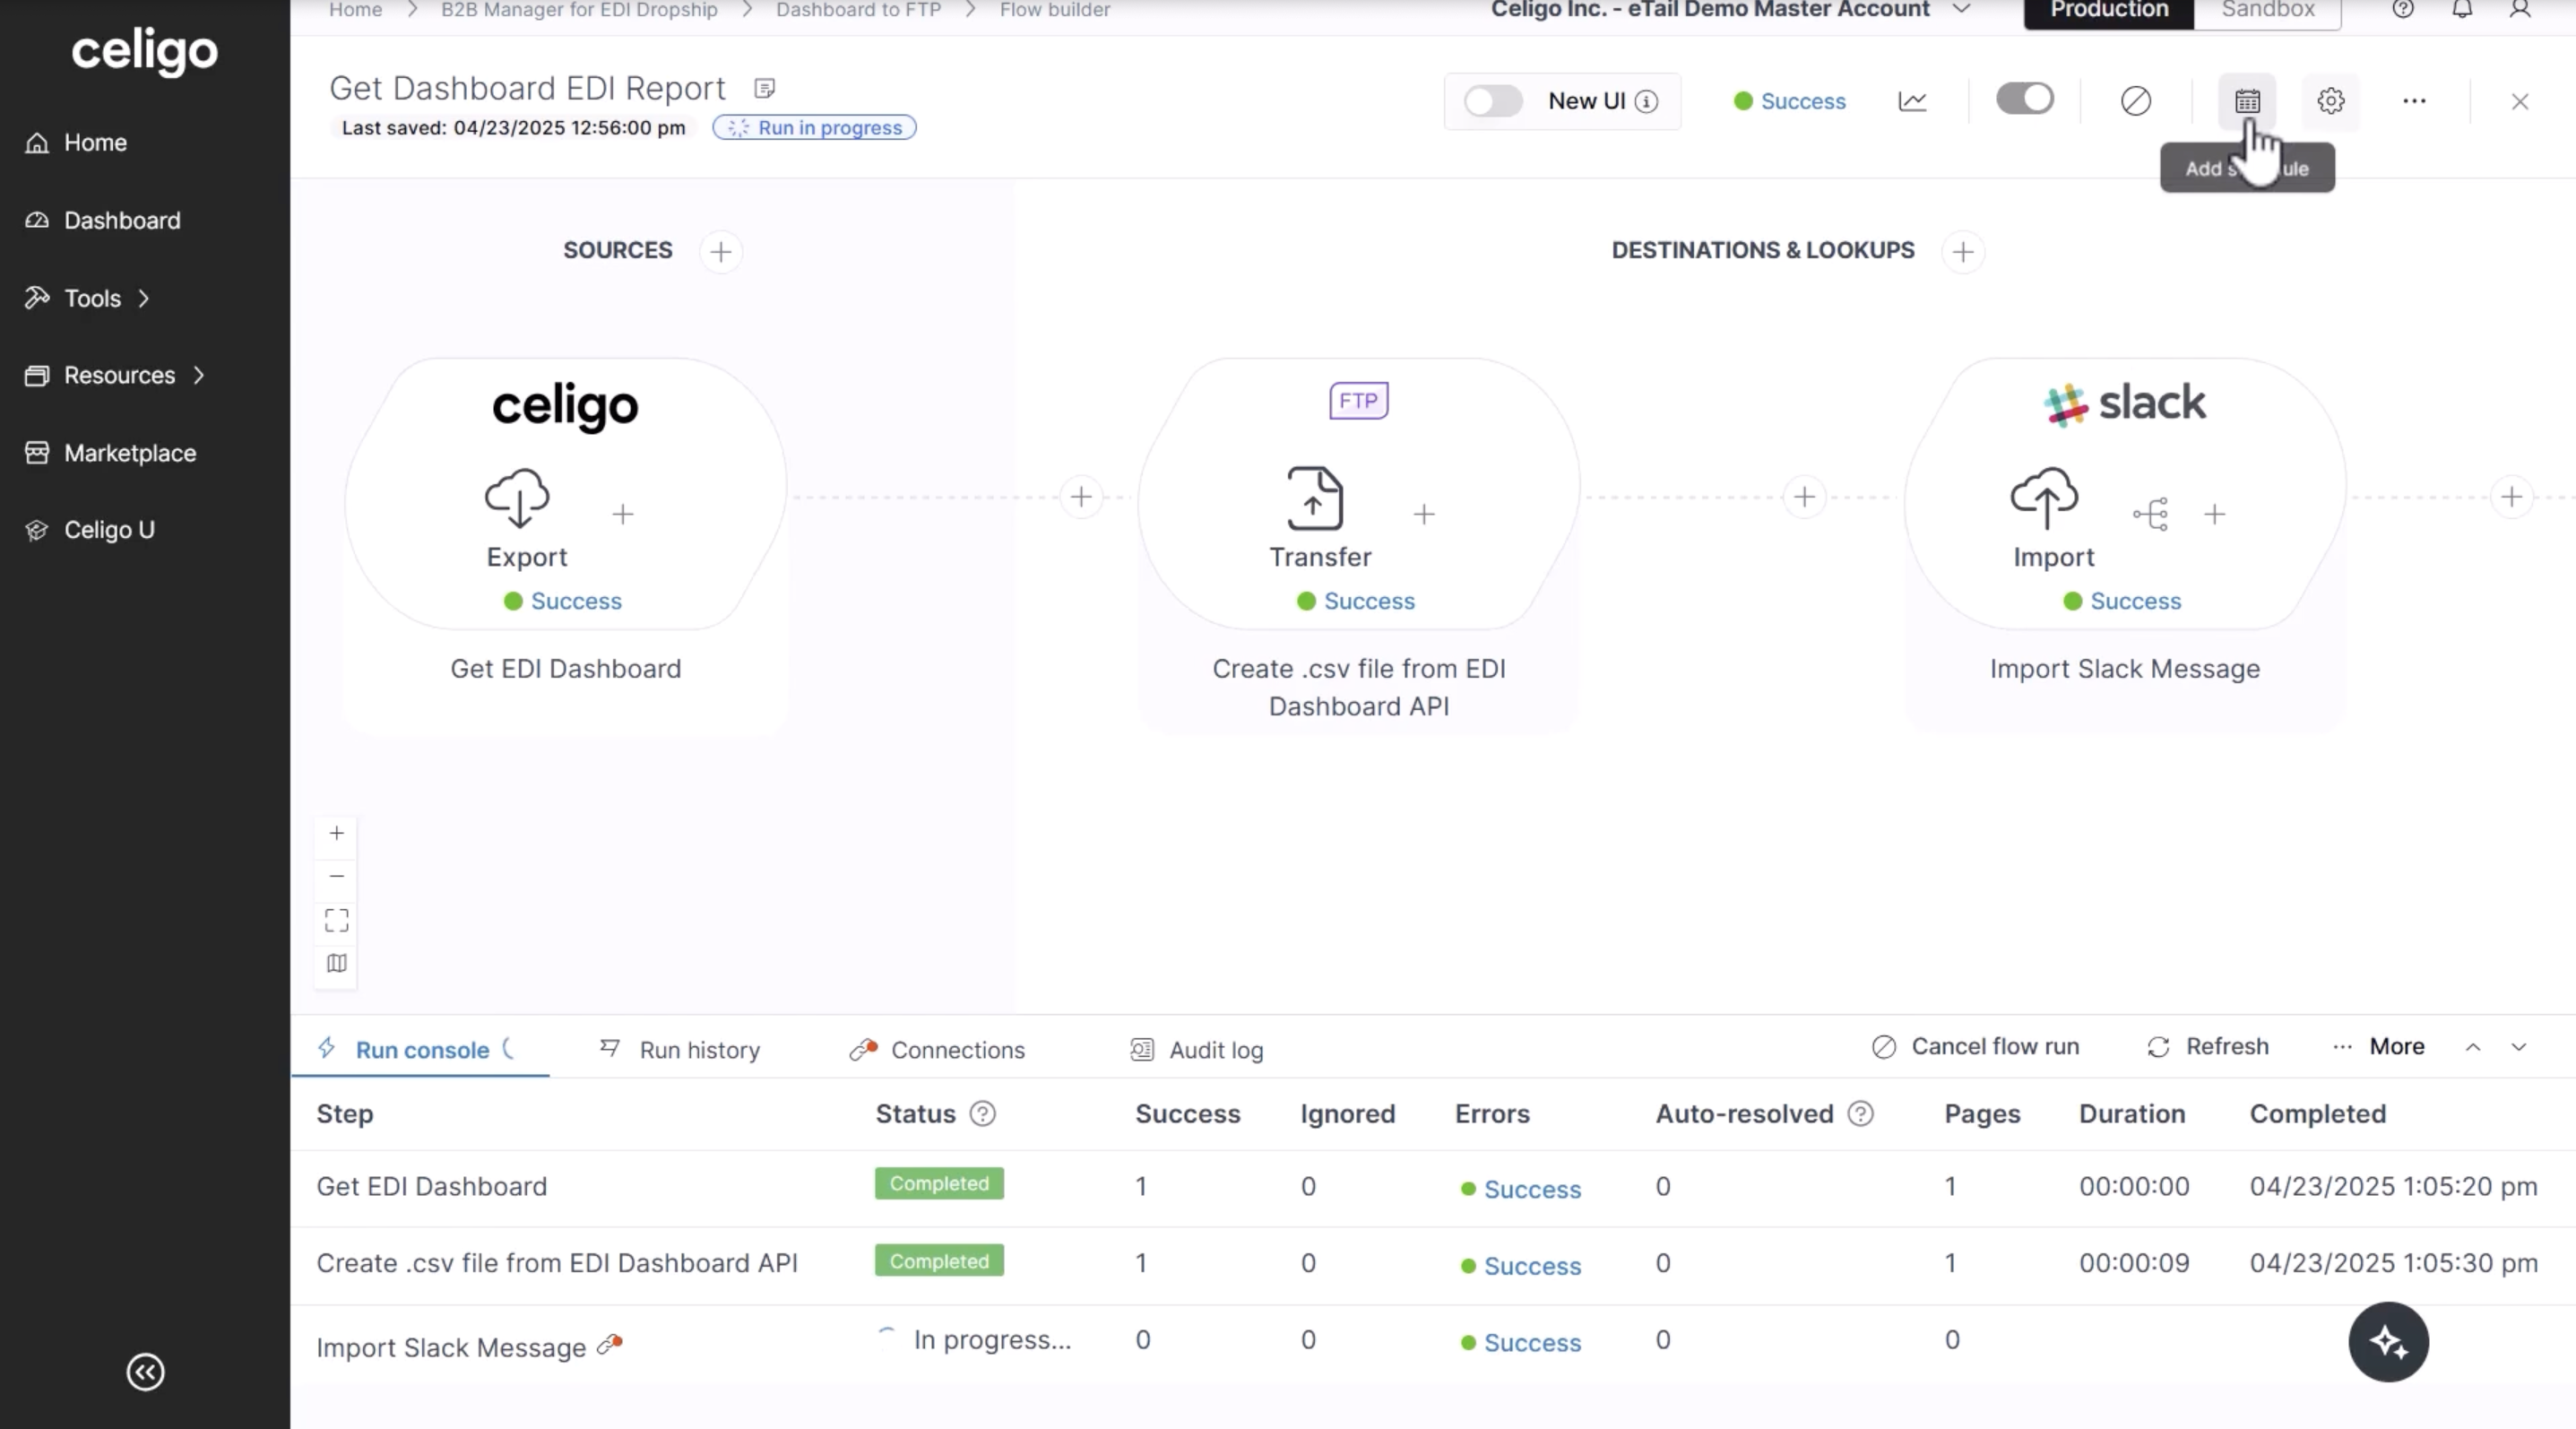This screenshot has height=1429, width=2576.
Task: Click Cancel flow run button
Action: tap(1975, 1046)
